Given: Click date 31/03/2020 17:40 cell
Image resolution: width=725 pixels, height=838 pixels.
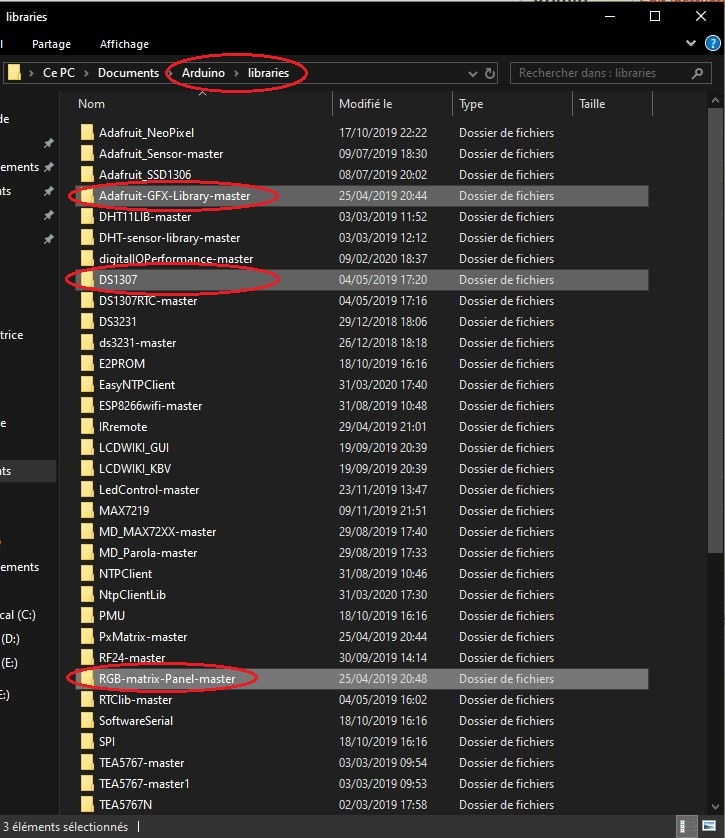Looking at the screenshot, I should 383,384.
